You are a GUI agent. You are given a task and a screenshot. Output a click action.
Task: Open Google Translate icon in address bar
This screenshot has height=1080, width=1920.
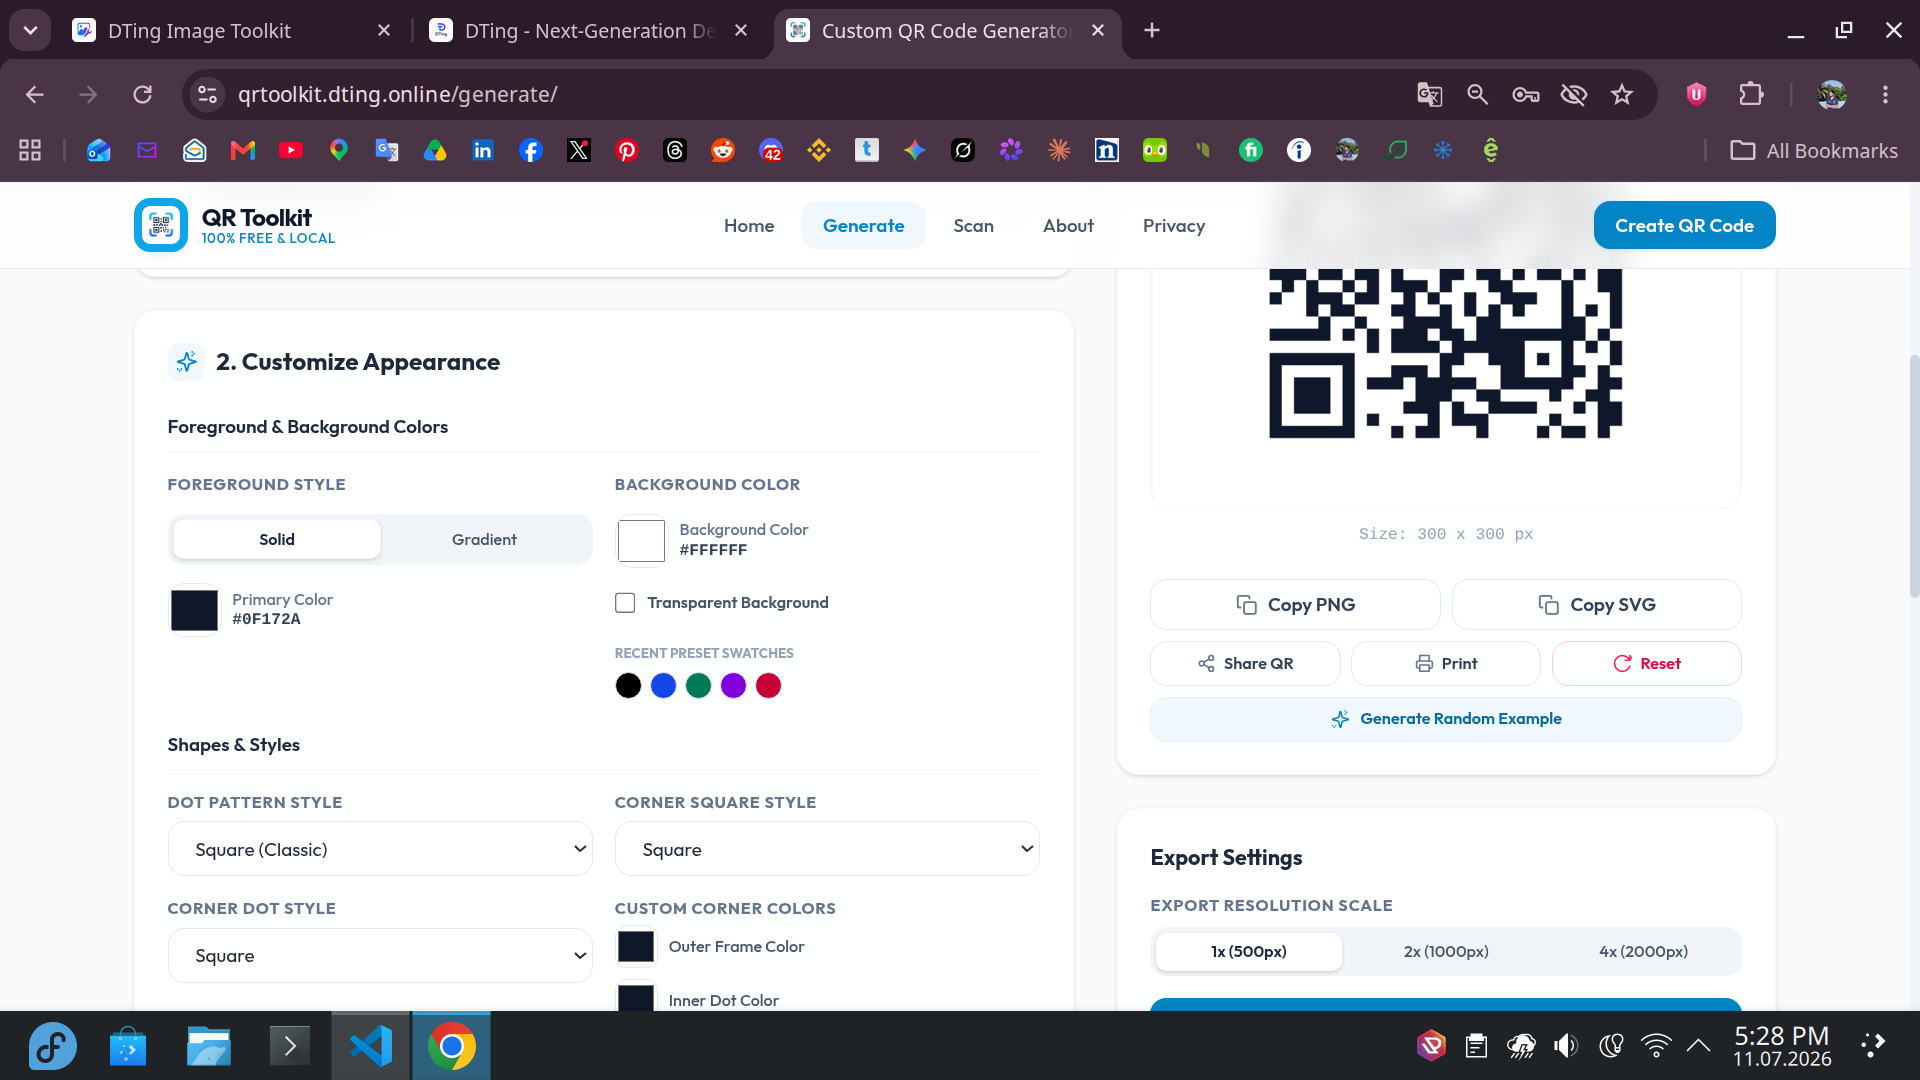[x=1430, y=94]
